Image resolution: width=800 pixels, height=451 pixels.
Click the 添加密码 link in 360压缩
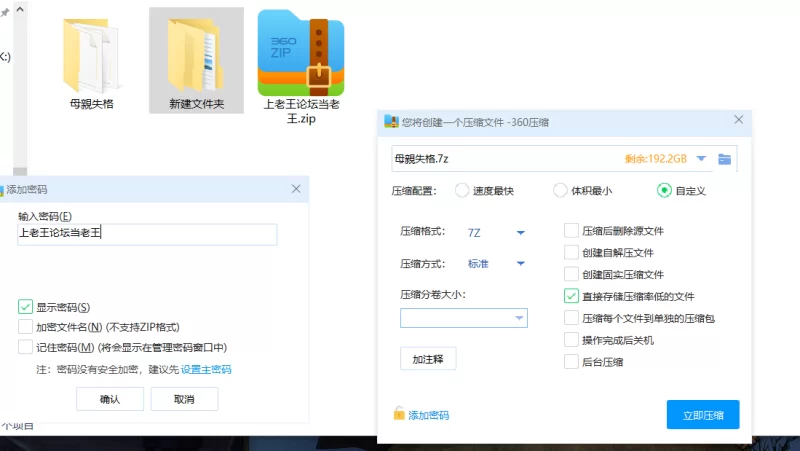(x=429, y=415)
